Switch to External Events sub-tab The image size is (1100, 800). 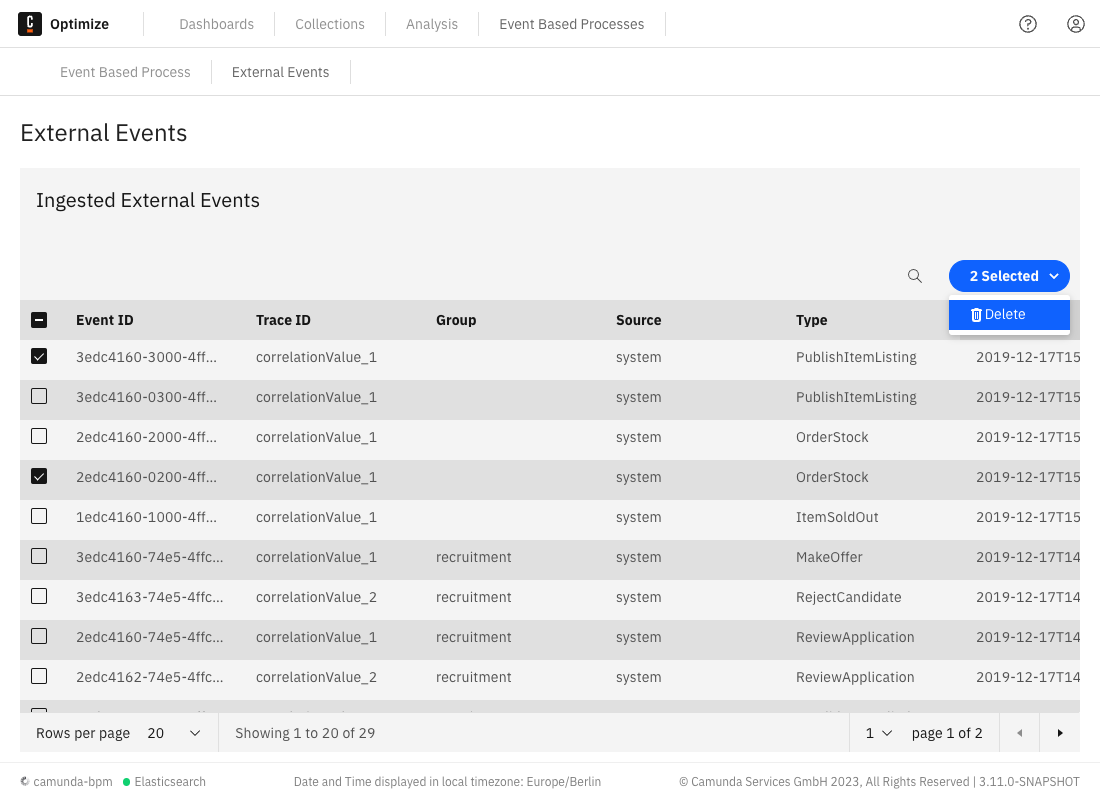[x=281, y=72]
